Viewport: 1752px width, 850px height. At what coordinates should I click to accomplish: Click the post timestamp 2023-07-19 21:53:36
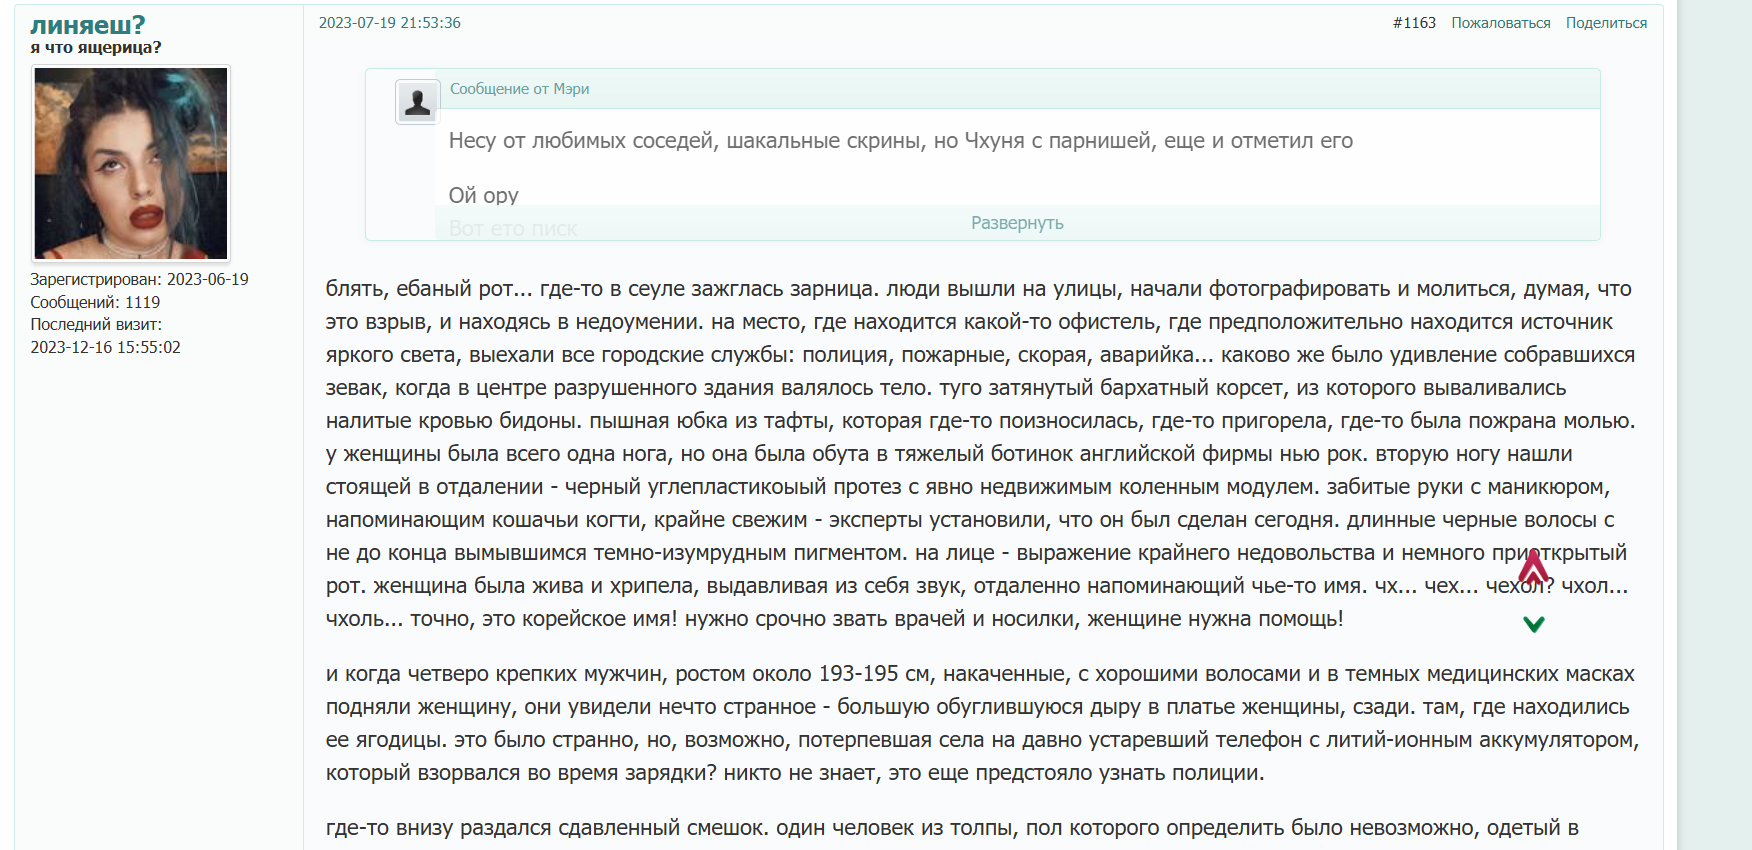coord(389,23)
